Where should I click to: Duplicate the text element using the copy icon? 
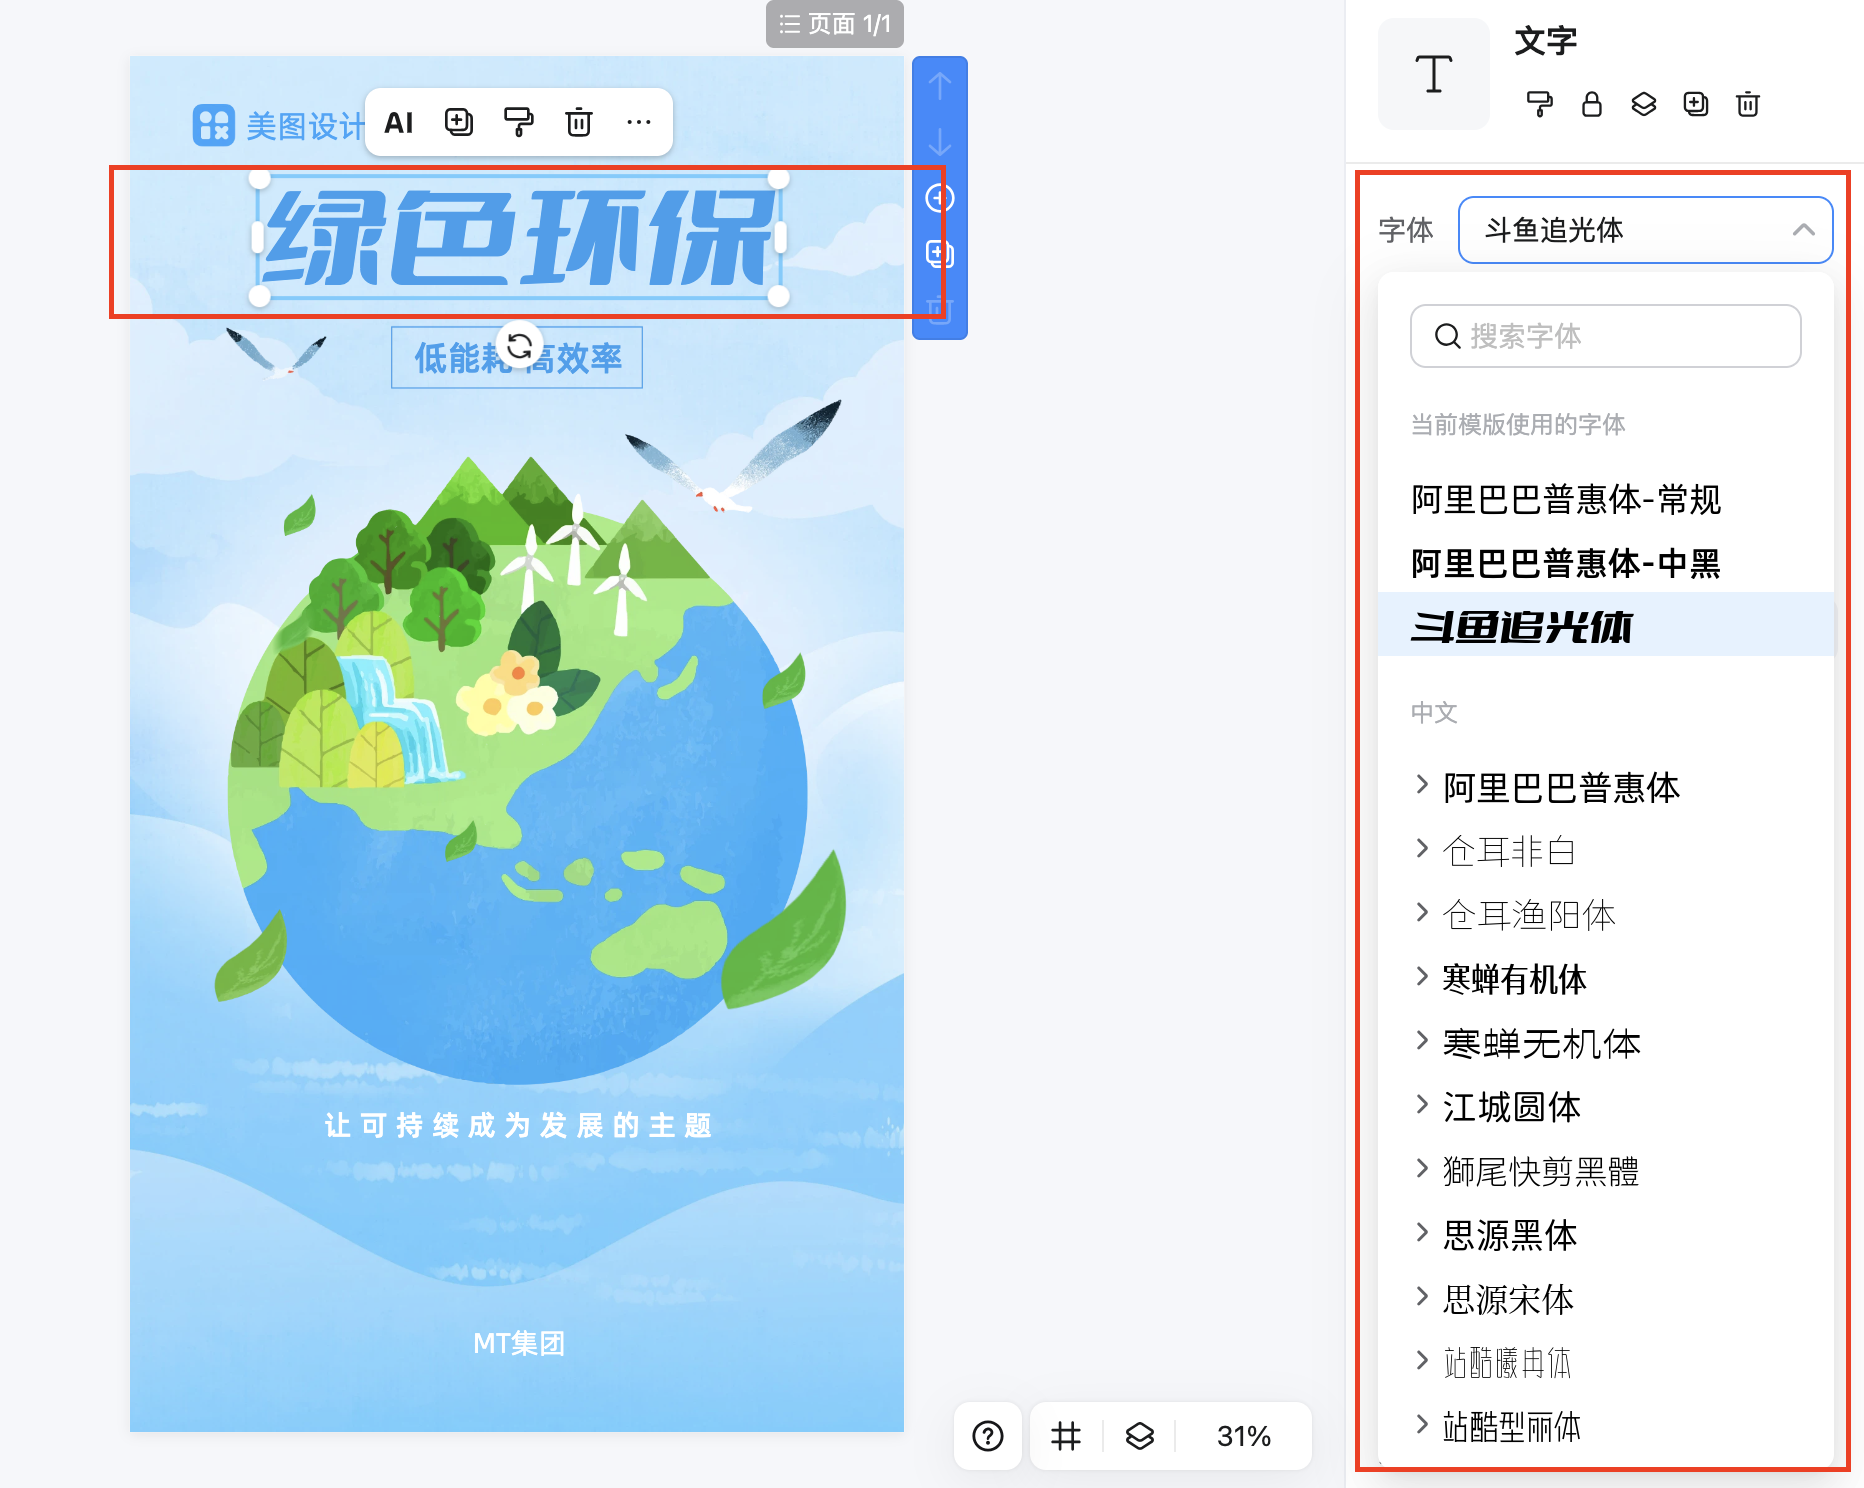coord(1696,104)
